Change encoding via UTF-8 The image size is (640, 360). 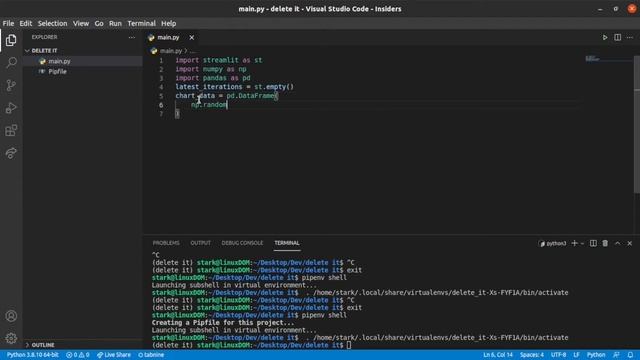(558, 355)
